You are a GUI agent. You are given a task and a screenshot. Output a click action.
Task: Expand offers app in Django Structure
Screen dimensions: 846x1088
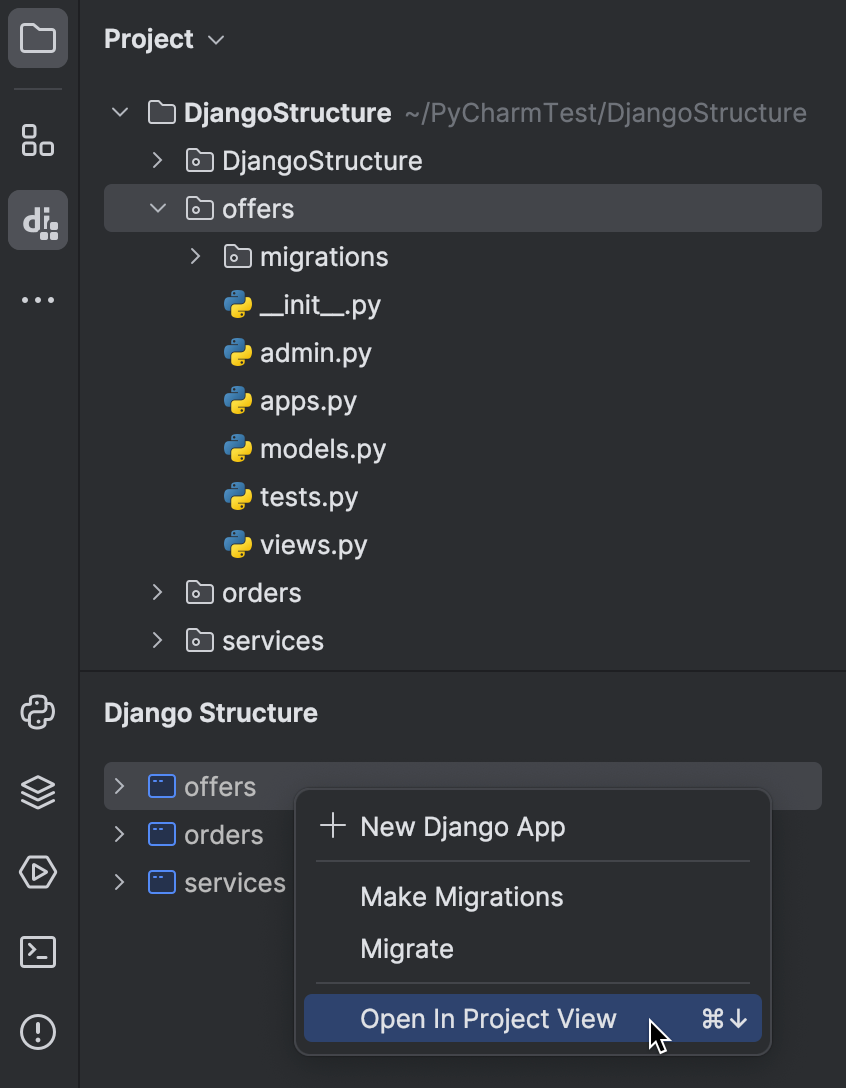tap(120, 787)
